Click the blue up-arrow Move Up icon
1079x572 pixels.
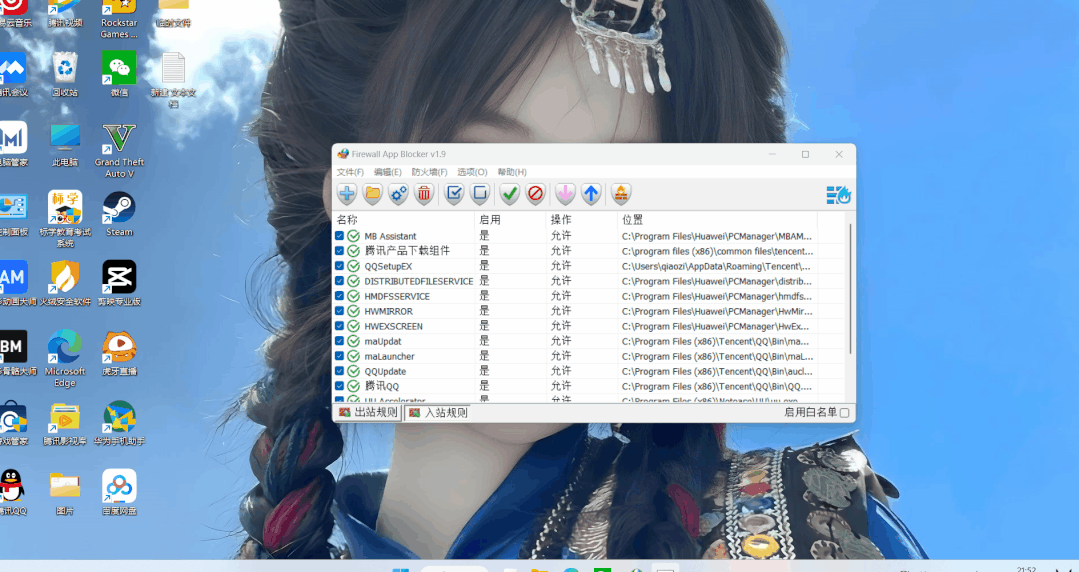[591, 194]
